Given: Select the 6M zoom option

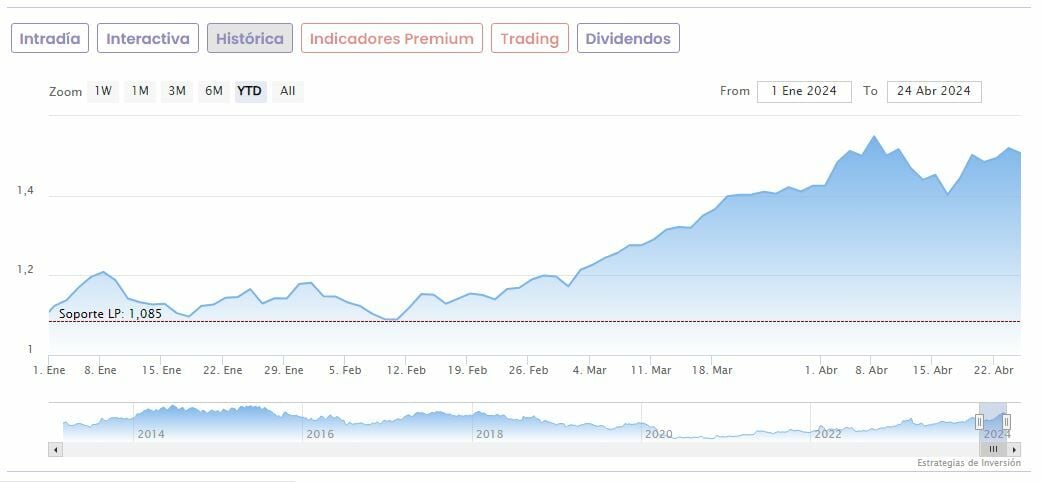Looking at the screenshot, I should coord(213,91).
